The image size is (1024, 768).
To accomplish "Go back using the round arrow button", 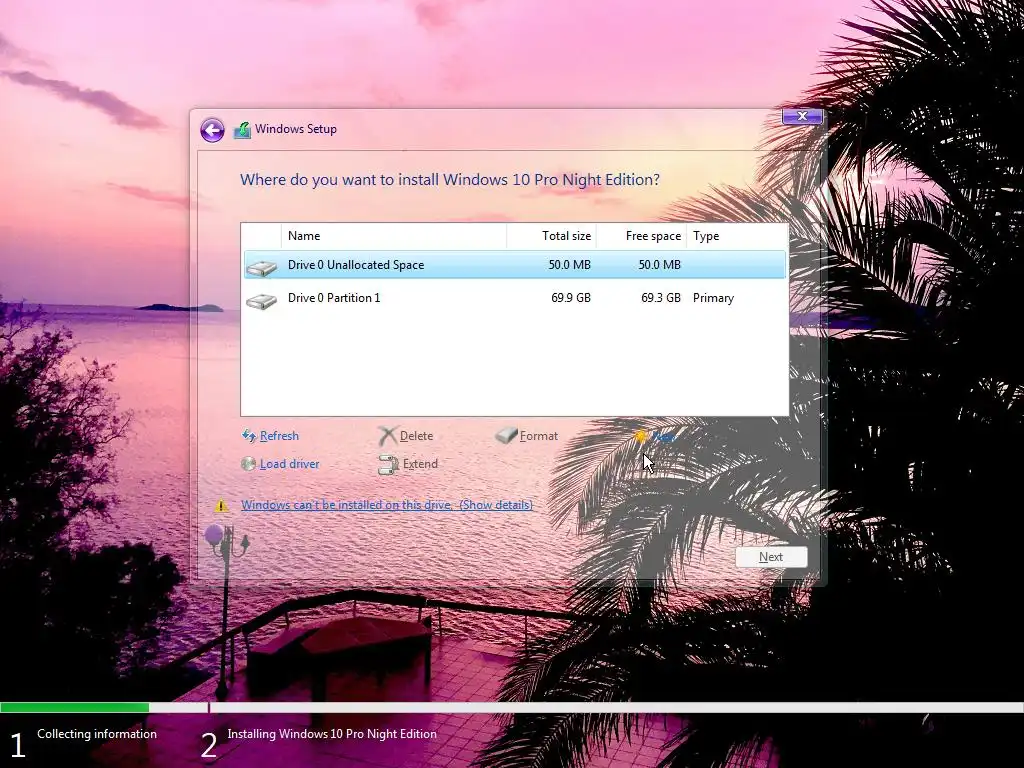I will (x=212, y=130).
